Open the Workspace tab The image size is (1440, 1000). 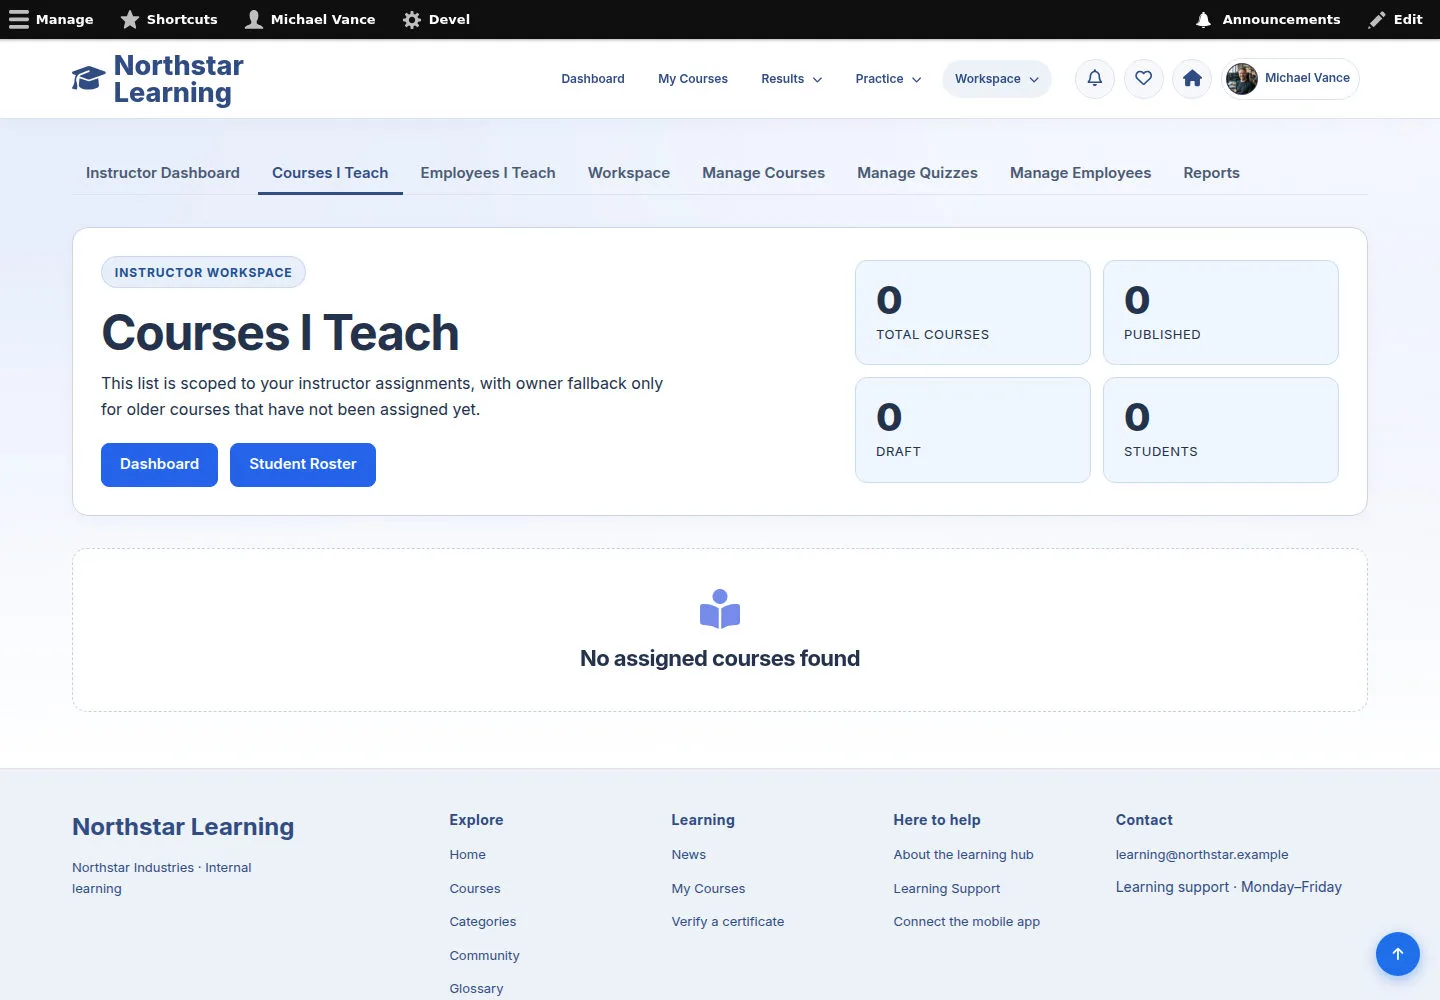point(629,173)
